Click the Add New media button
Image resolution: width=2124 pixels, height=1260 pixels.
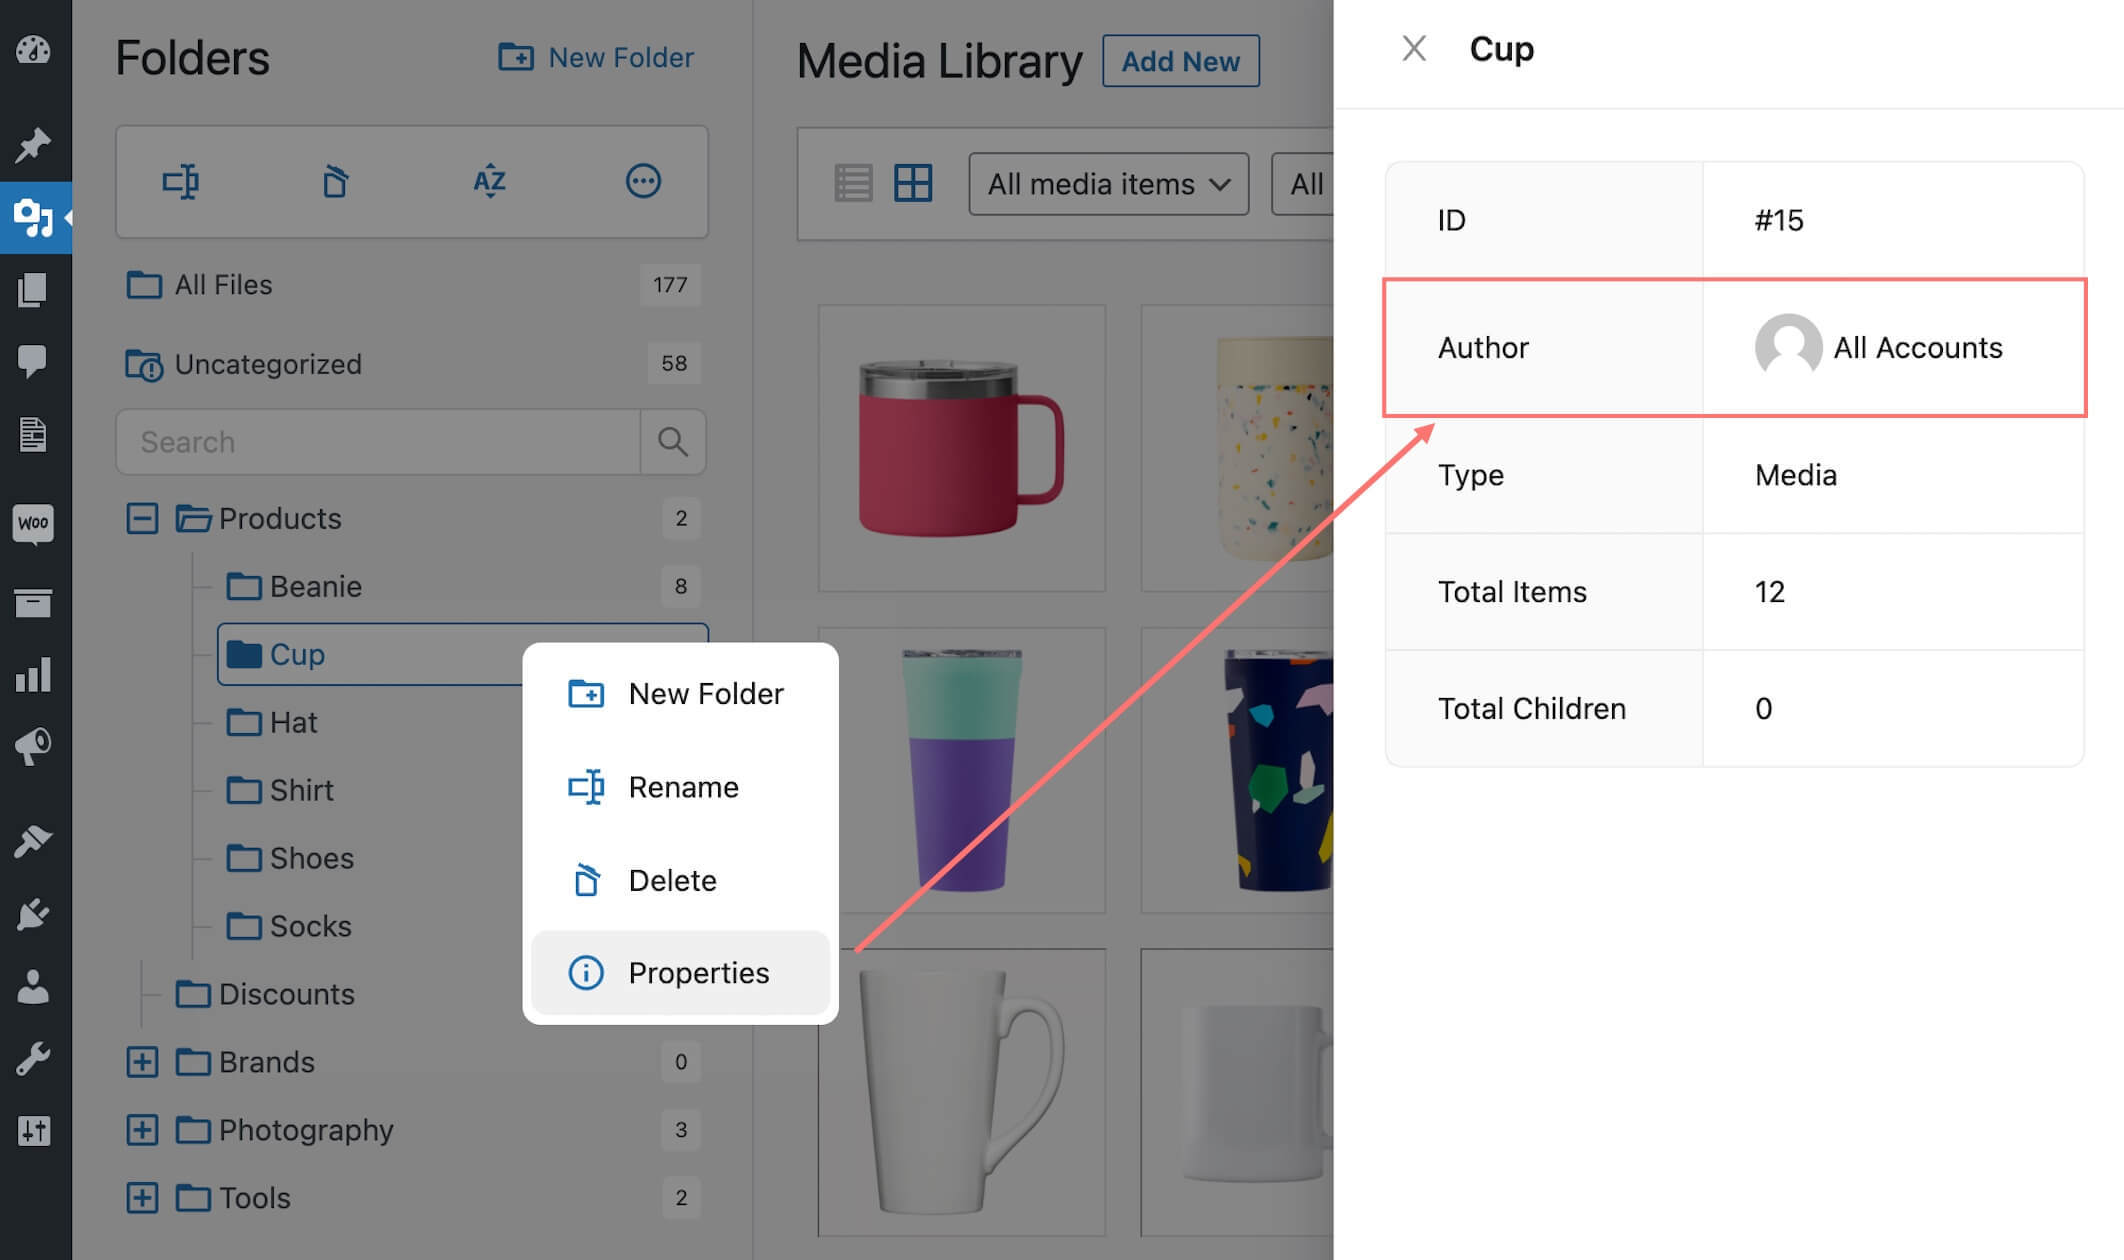point(1180,61)
